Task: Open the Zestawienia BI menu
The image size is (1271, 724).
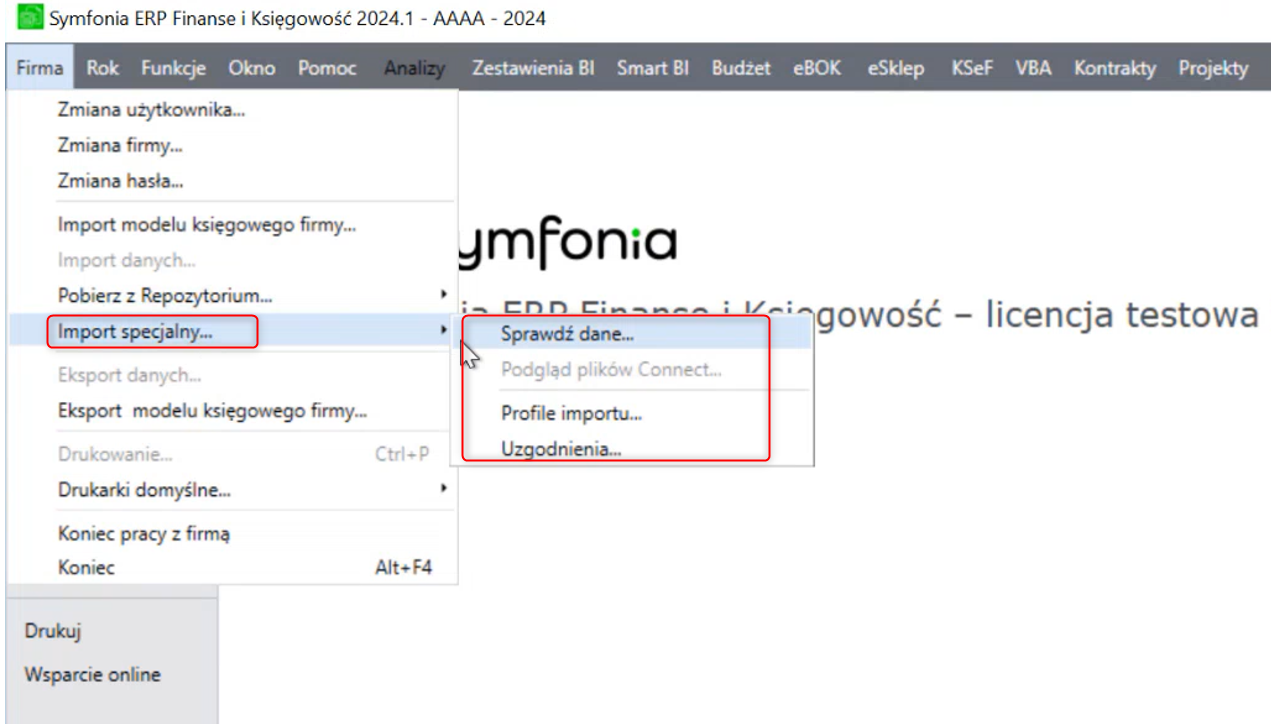Action: pos(533,68)
